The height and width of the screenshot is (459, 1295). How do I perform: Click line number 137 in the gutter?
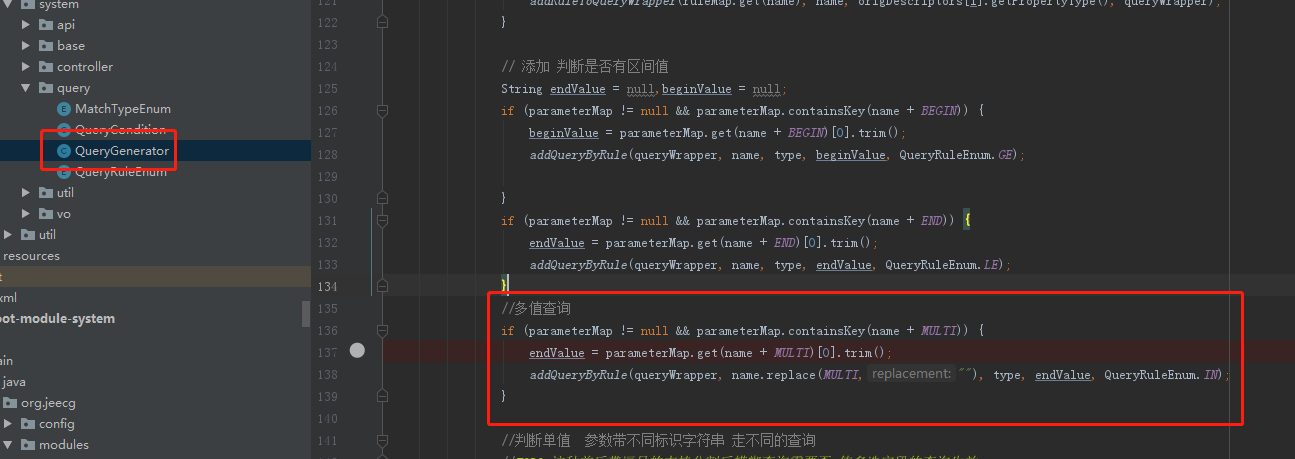[x=328, y=352]
